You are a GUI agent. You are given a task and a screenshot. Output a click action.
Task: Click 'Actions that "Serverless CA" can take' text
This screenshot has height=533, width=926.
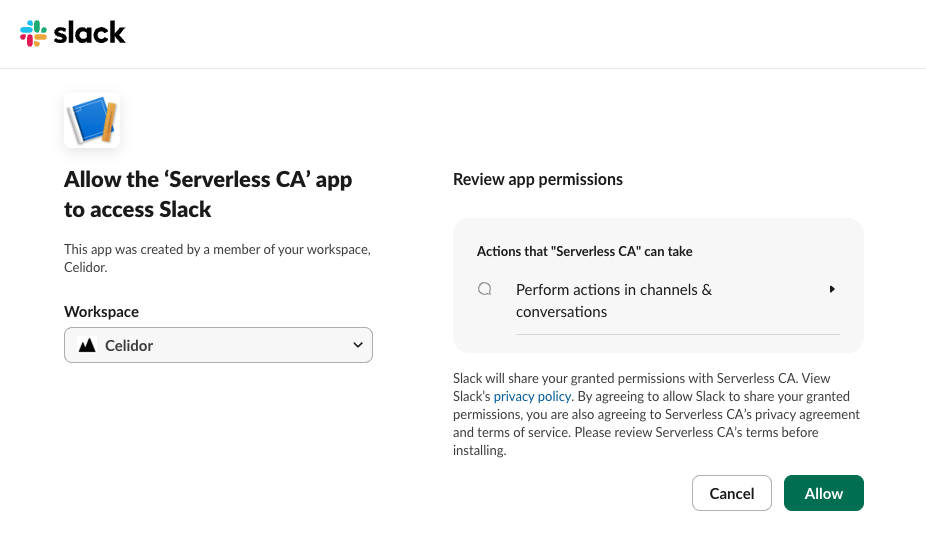(x=585, y=251)
